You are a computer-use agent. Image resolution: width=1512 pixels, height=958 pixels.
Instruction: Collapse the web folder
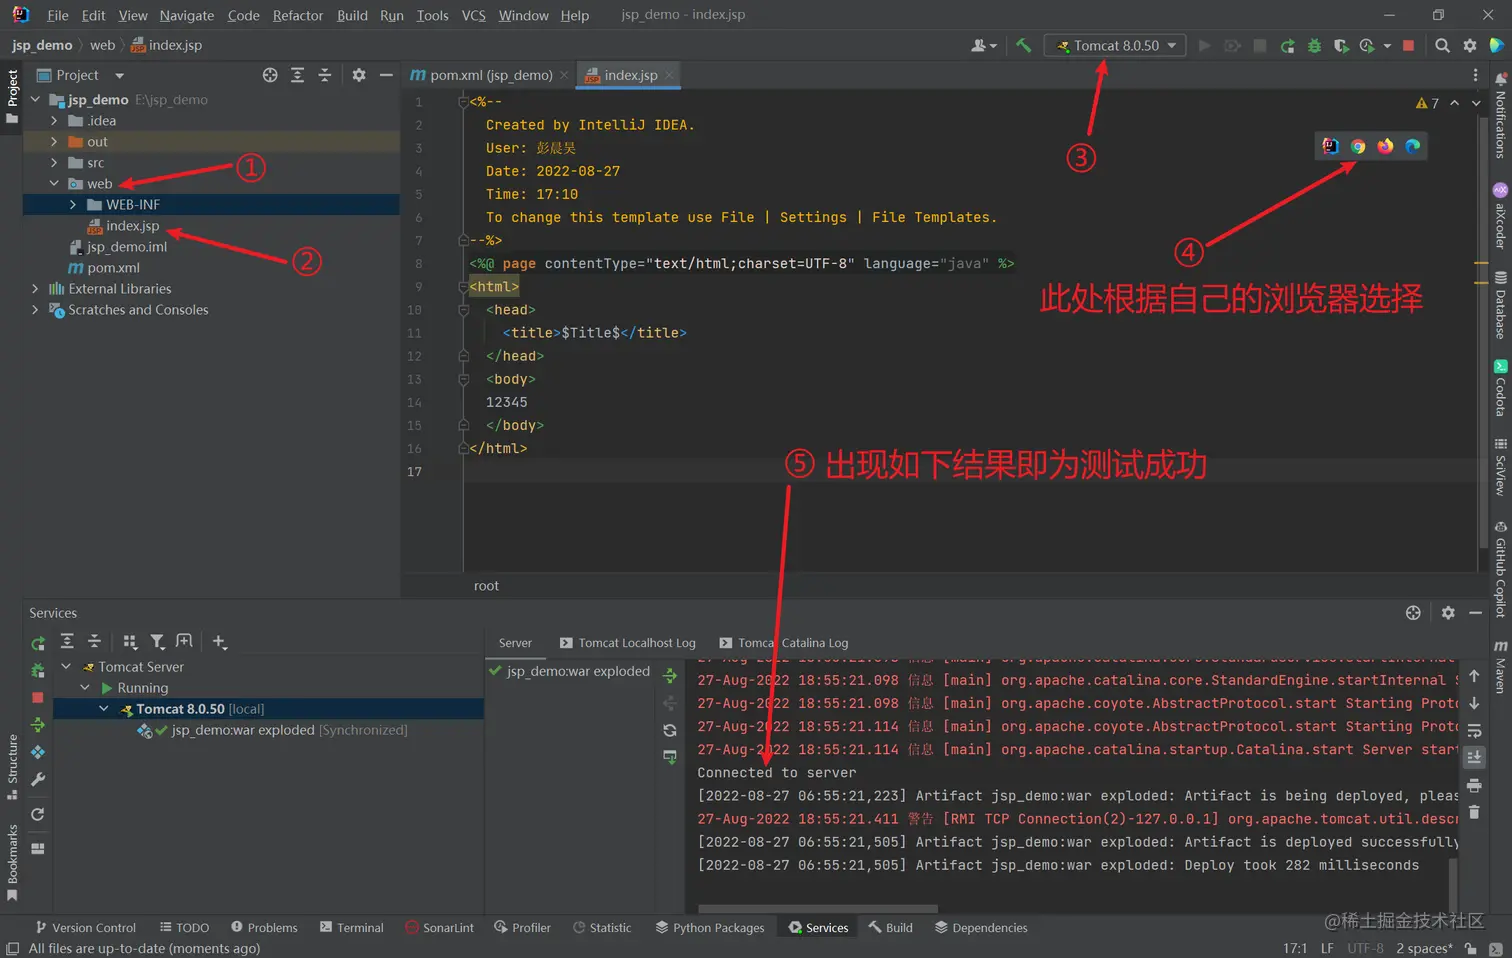[55, 184]
